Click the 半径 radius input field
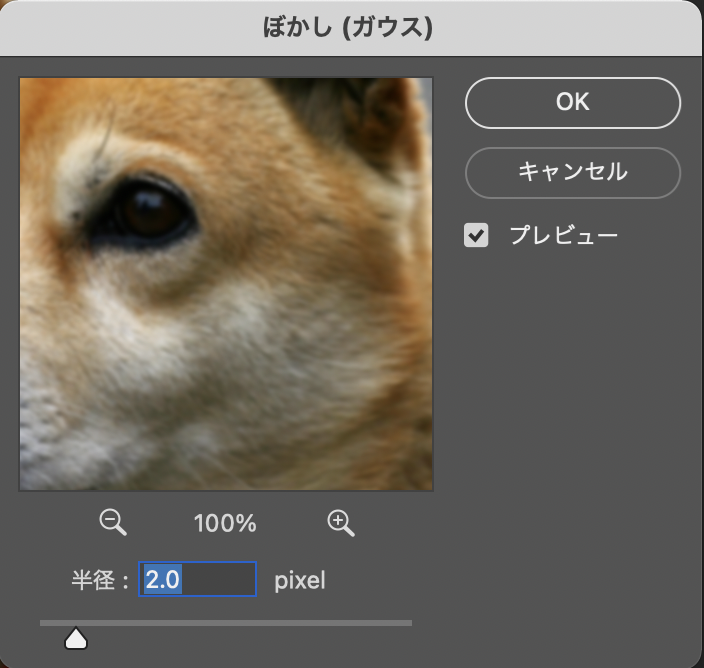This screenshot has height=668, width=704. coord(198,579)
